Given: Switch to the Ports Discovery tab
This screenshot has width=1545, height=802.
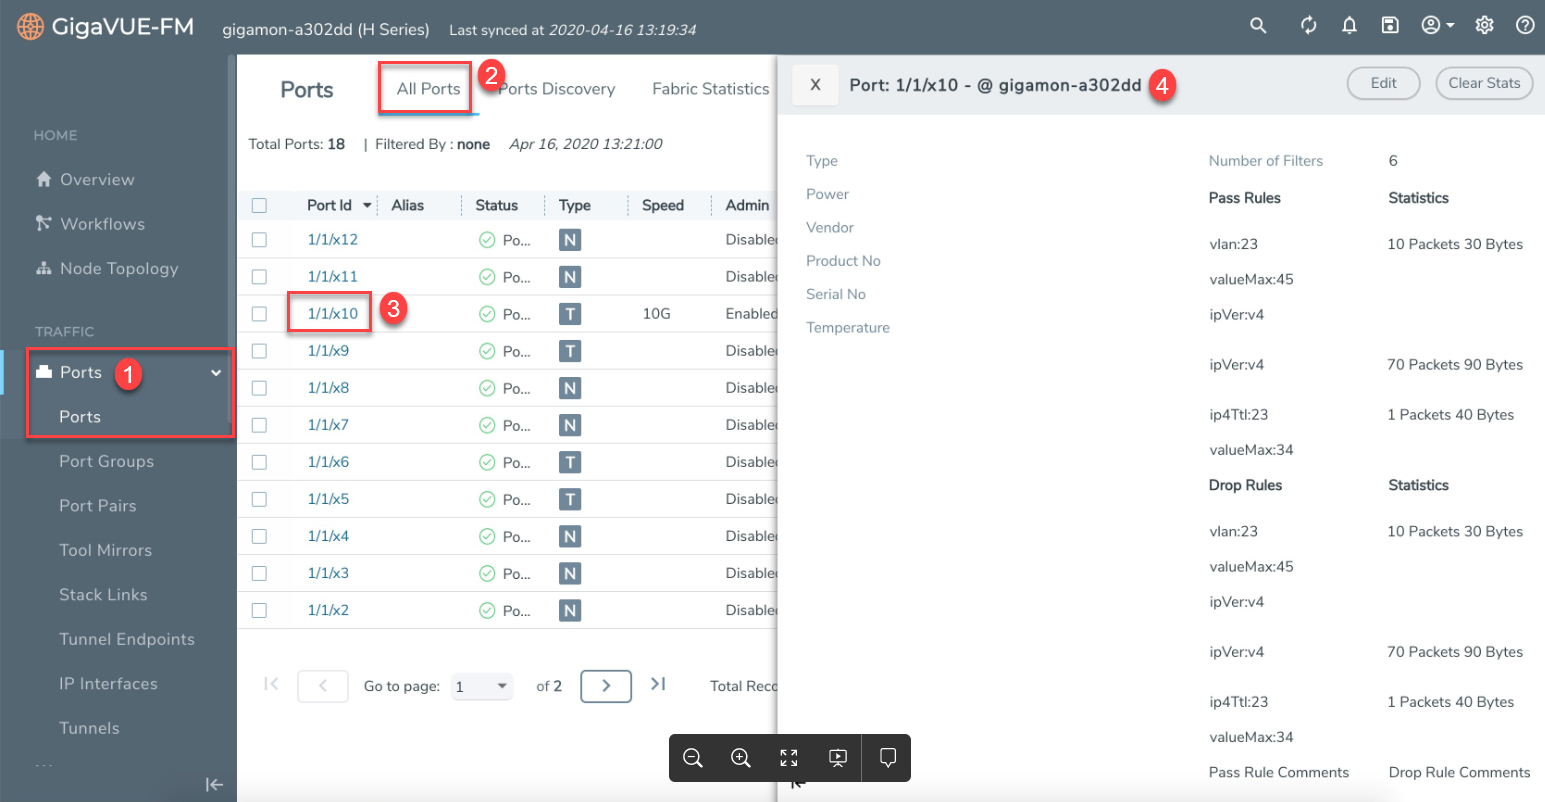Looking at the screenshot, I should click(x=557, y=89).
